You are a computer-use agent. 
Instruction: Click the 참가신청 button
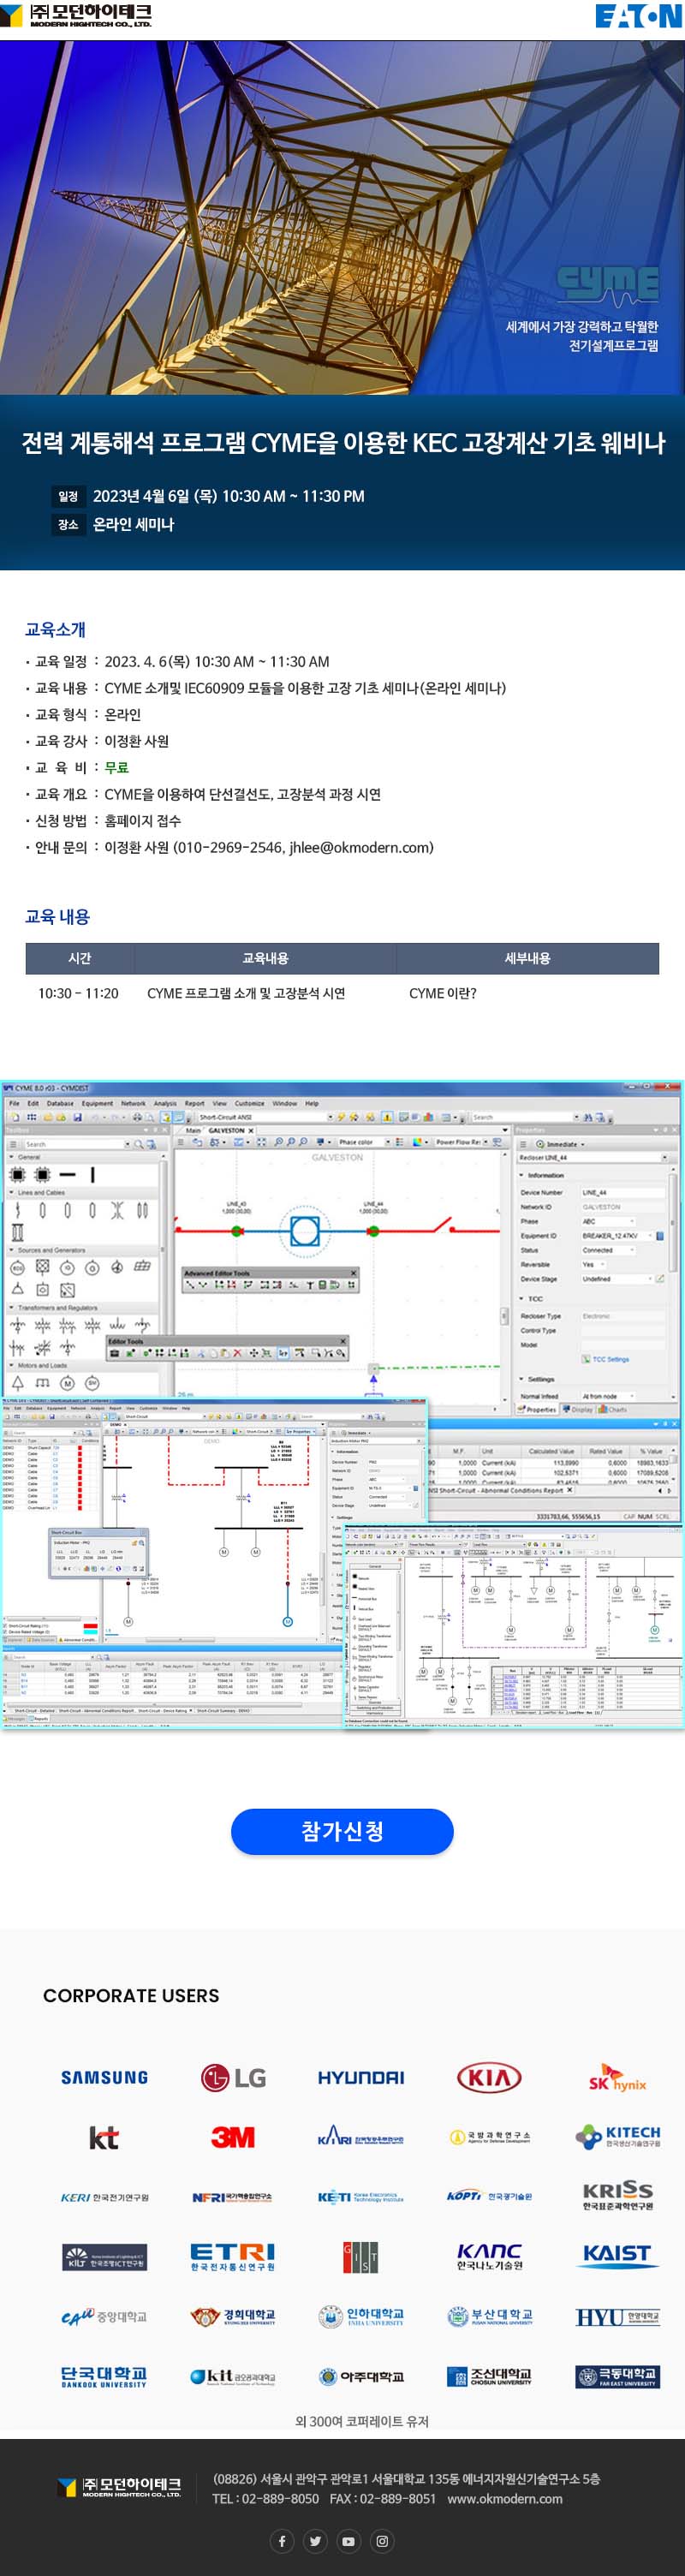(x=342, y=1831)
